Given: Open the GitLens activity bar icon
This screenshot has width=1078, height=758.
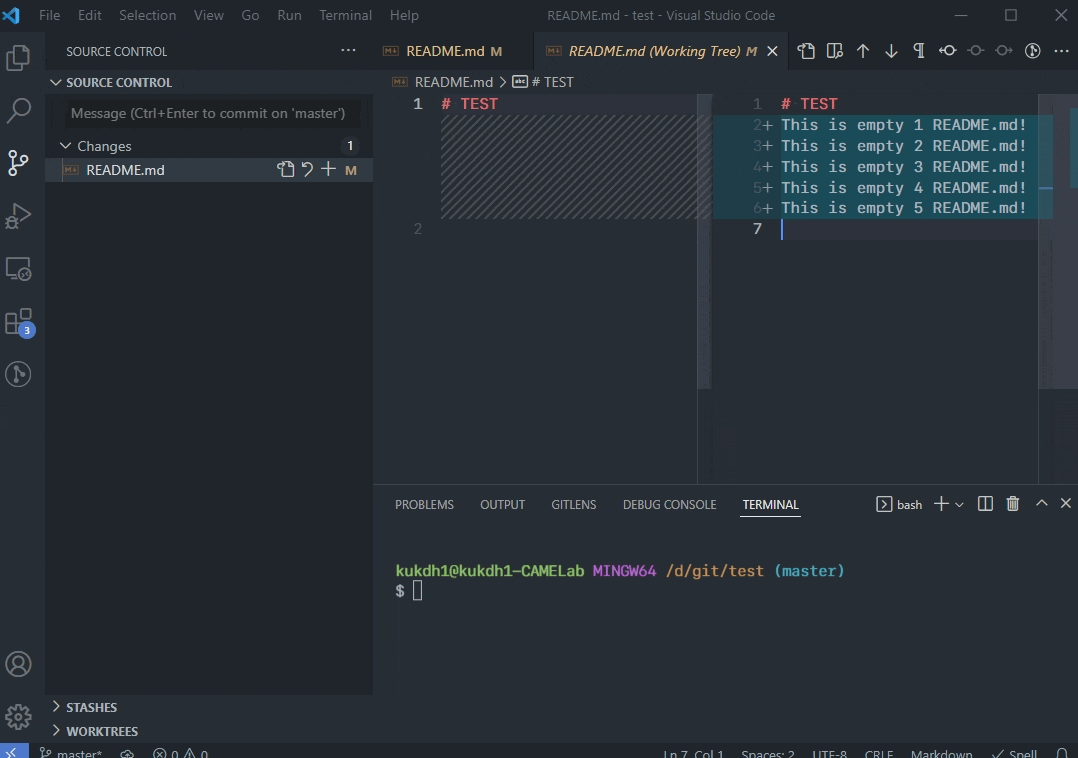Looking at the screenshot, I should pos(19,374).
